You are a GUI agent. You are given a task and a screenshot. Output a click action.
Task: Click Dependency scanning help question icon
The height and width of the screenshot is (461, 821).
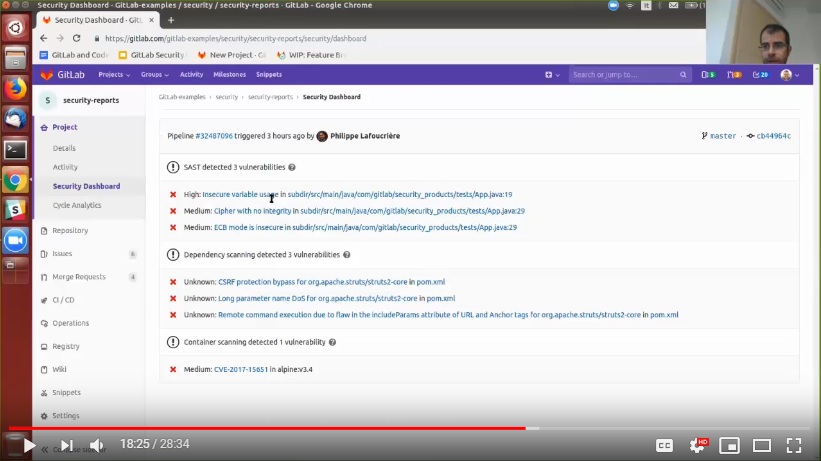pos(347,255)
